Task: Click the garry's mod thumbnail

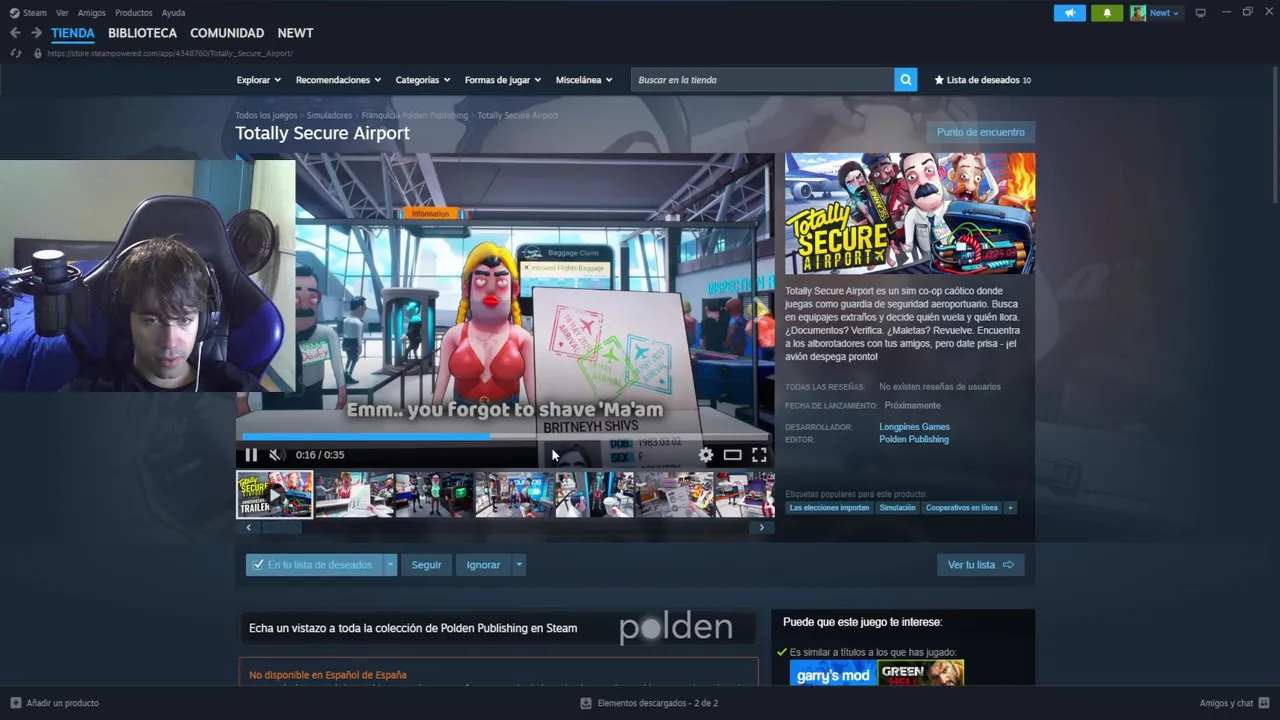Action: (832, 675)
